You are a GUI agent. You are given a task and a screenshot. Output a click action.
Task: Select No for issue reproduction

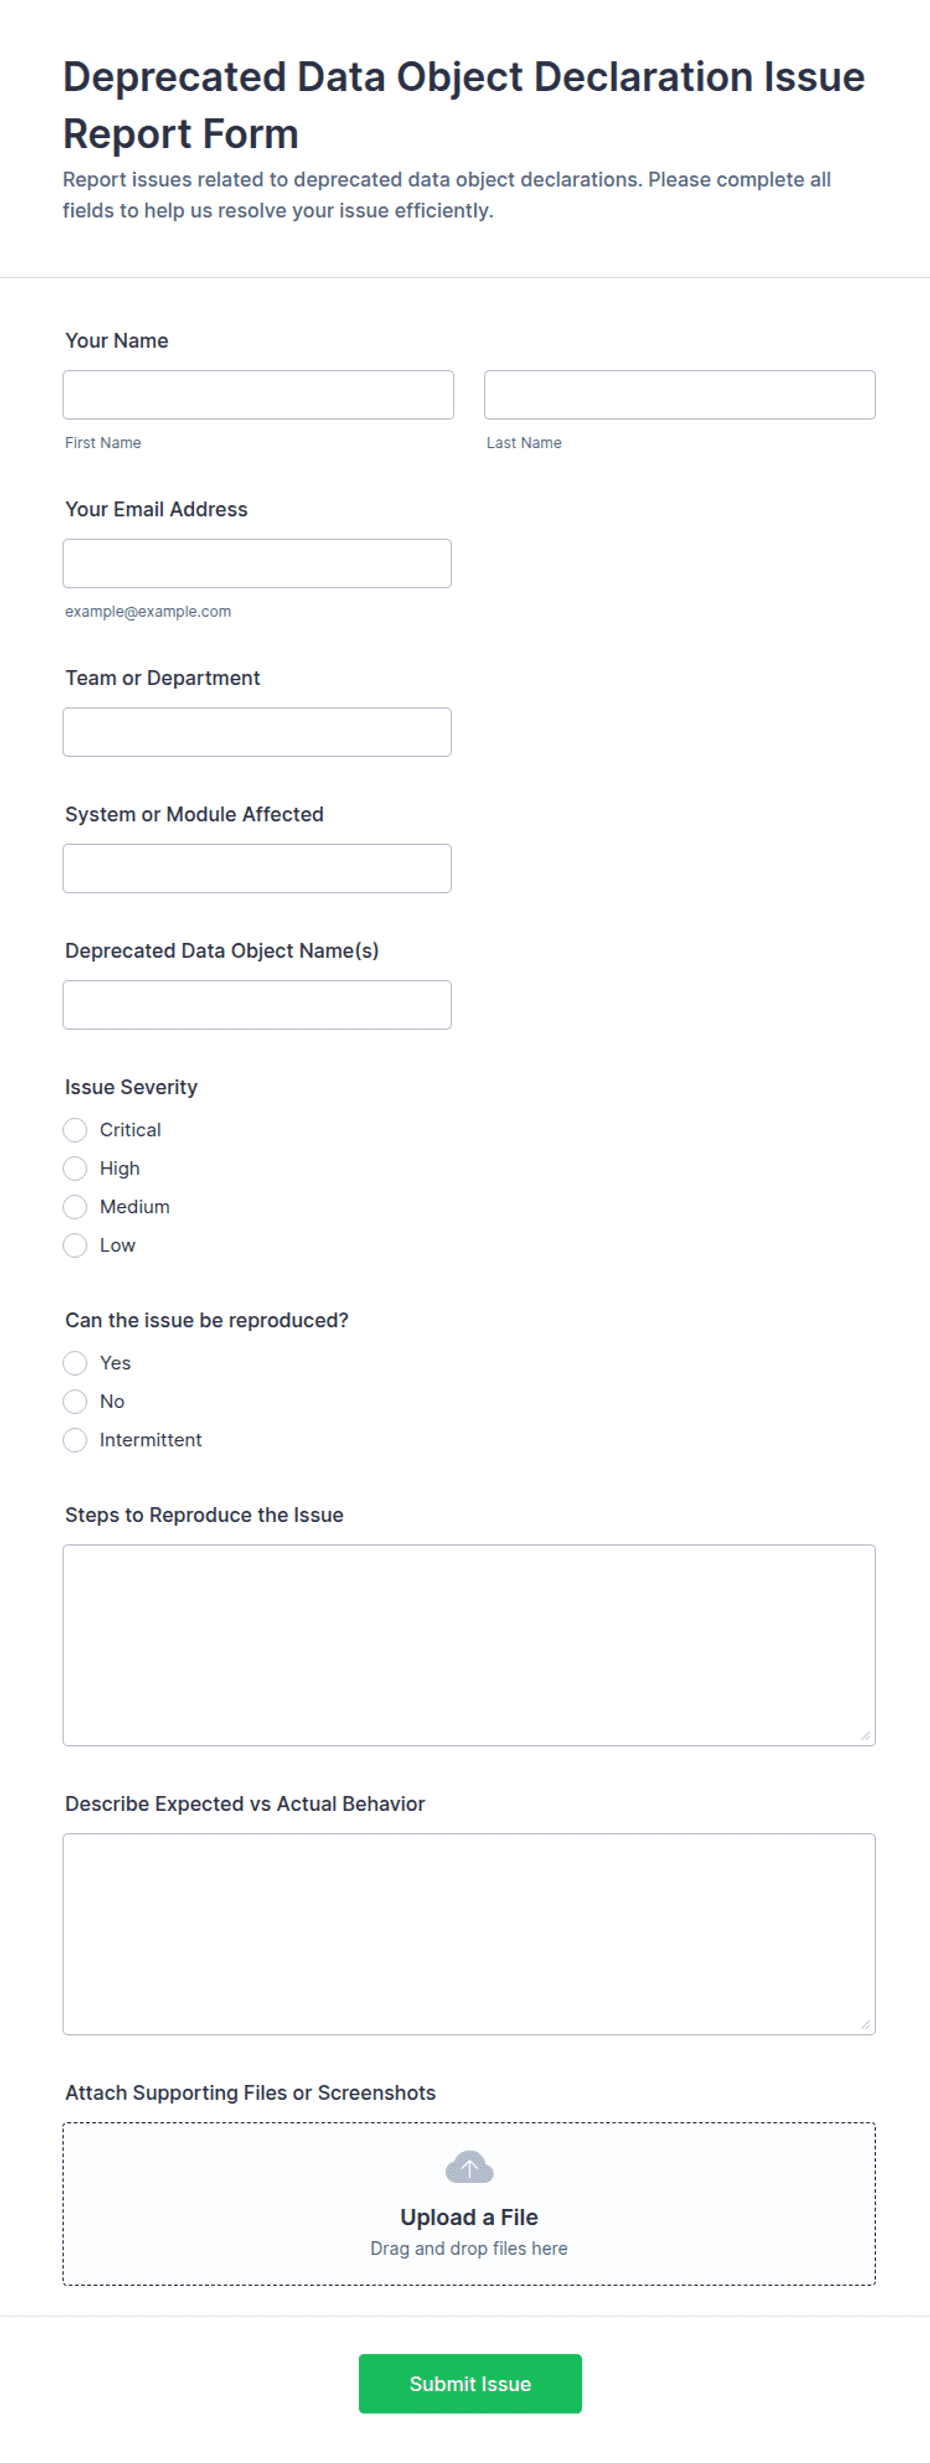pyautogui.click(x=75, y=1401)
